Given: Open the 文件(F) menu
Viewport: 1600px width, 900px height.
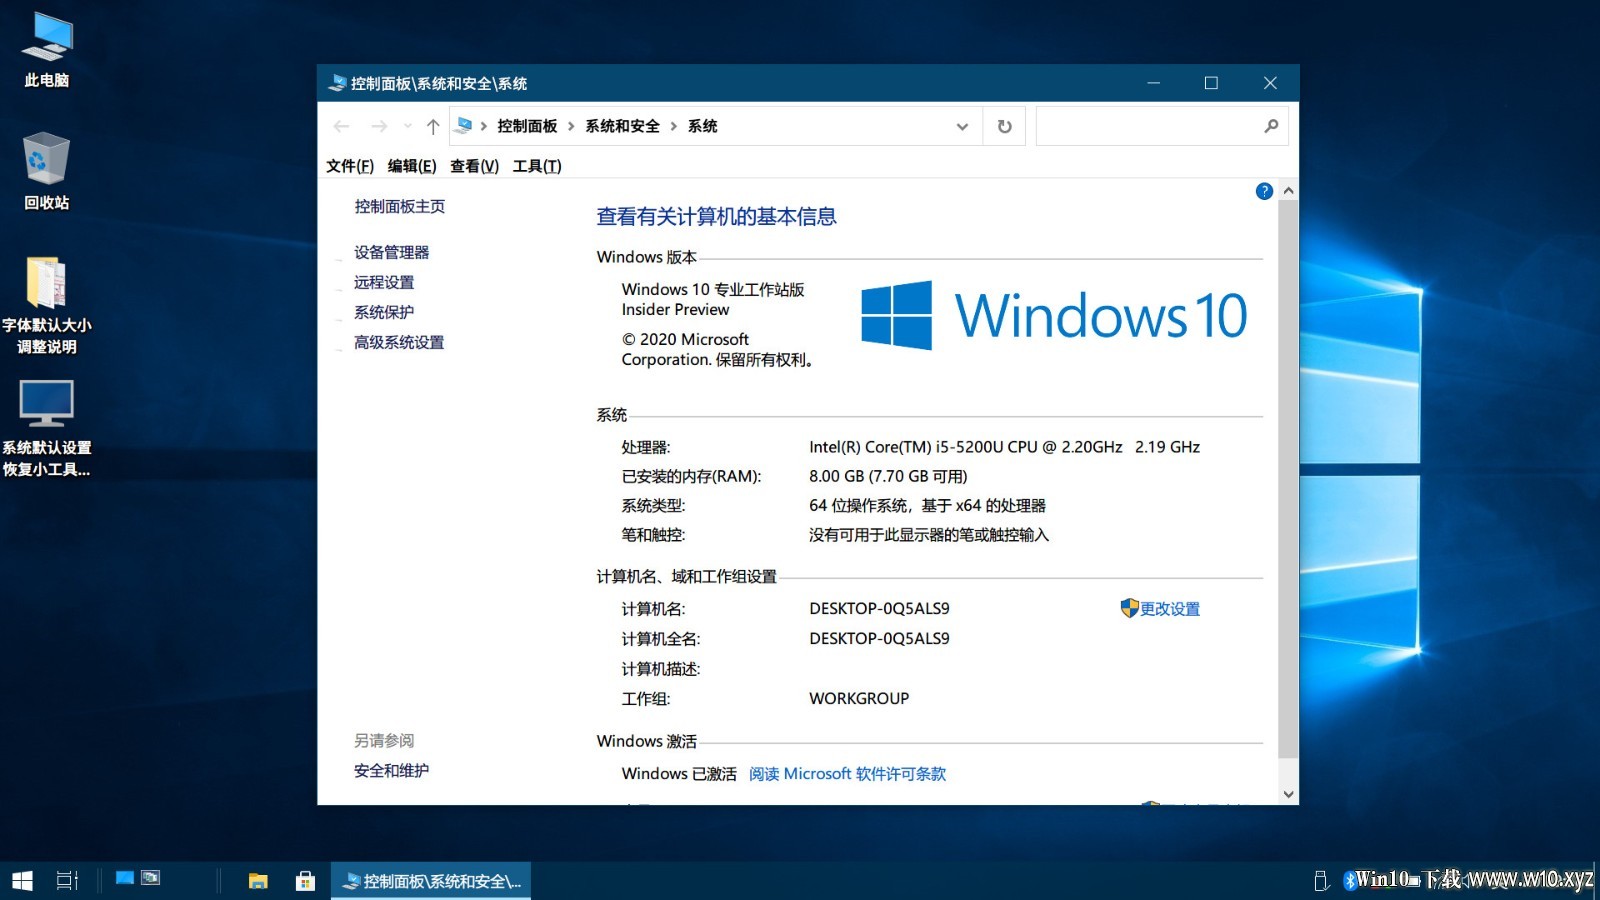Looking at the screenshot, I should point(349,166).
